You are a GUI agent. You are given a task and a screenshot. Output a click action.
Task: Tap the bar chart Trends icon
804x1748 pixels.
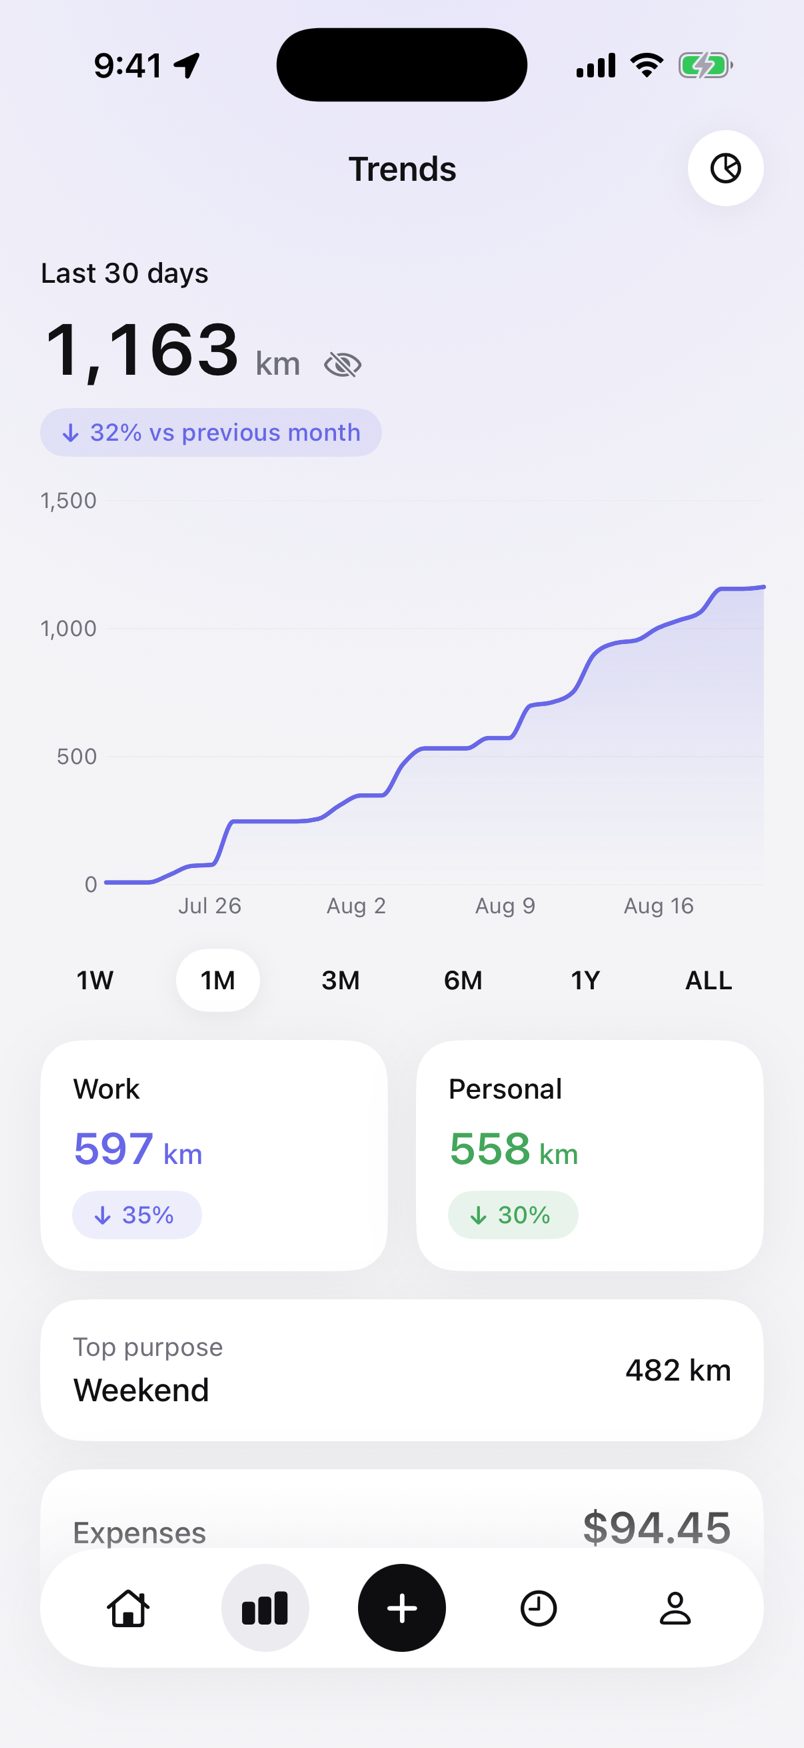265,1608
